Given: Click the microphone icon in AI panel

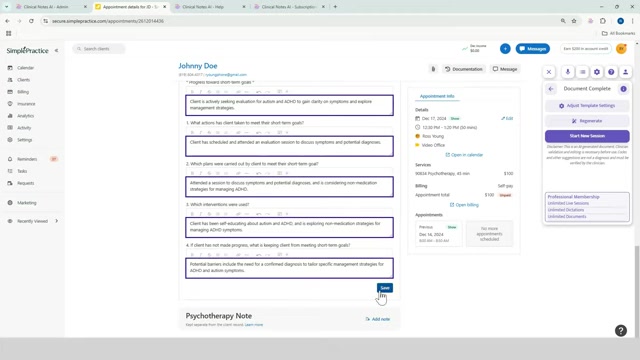Looking at the screenshot, I should coord(567,72).
